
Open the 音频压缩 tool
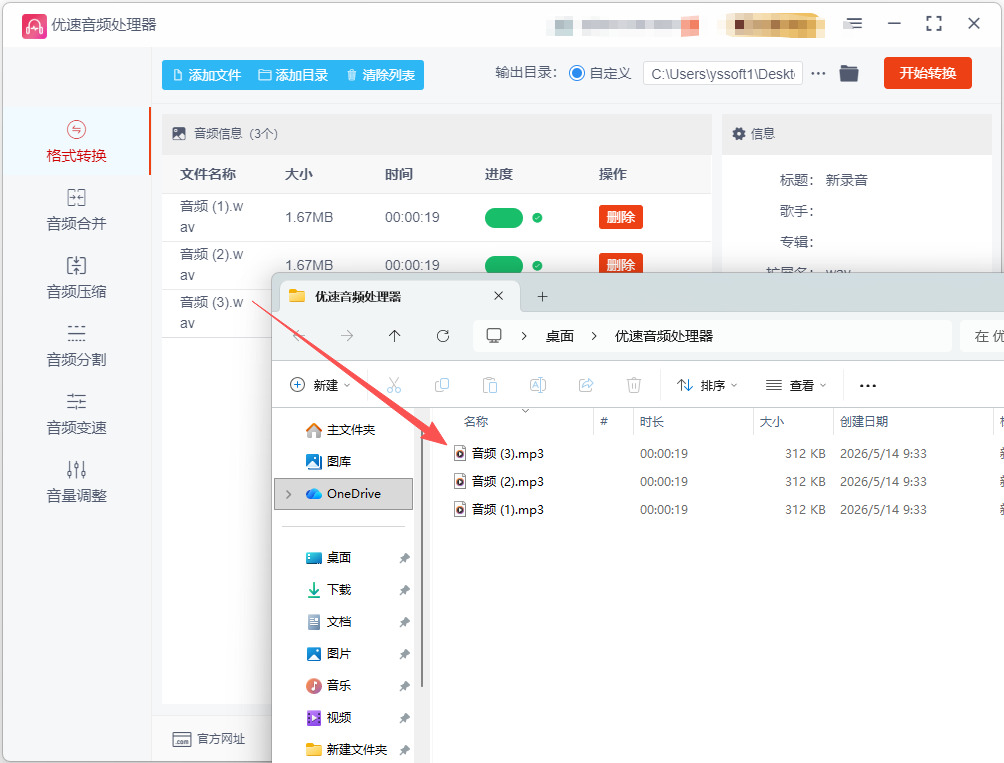(76, 278)
